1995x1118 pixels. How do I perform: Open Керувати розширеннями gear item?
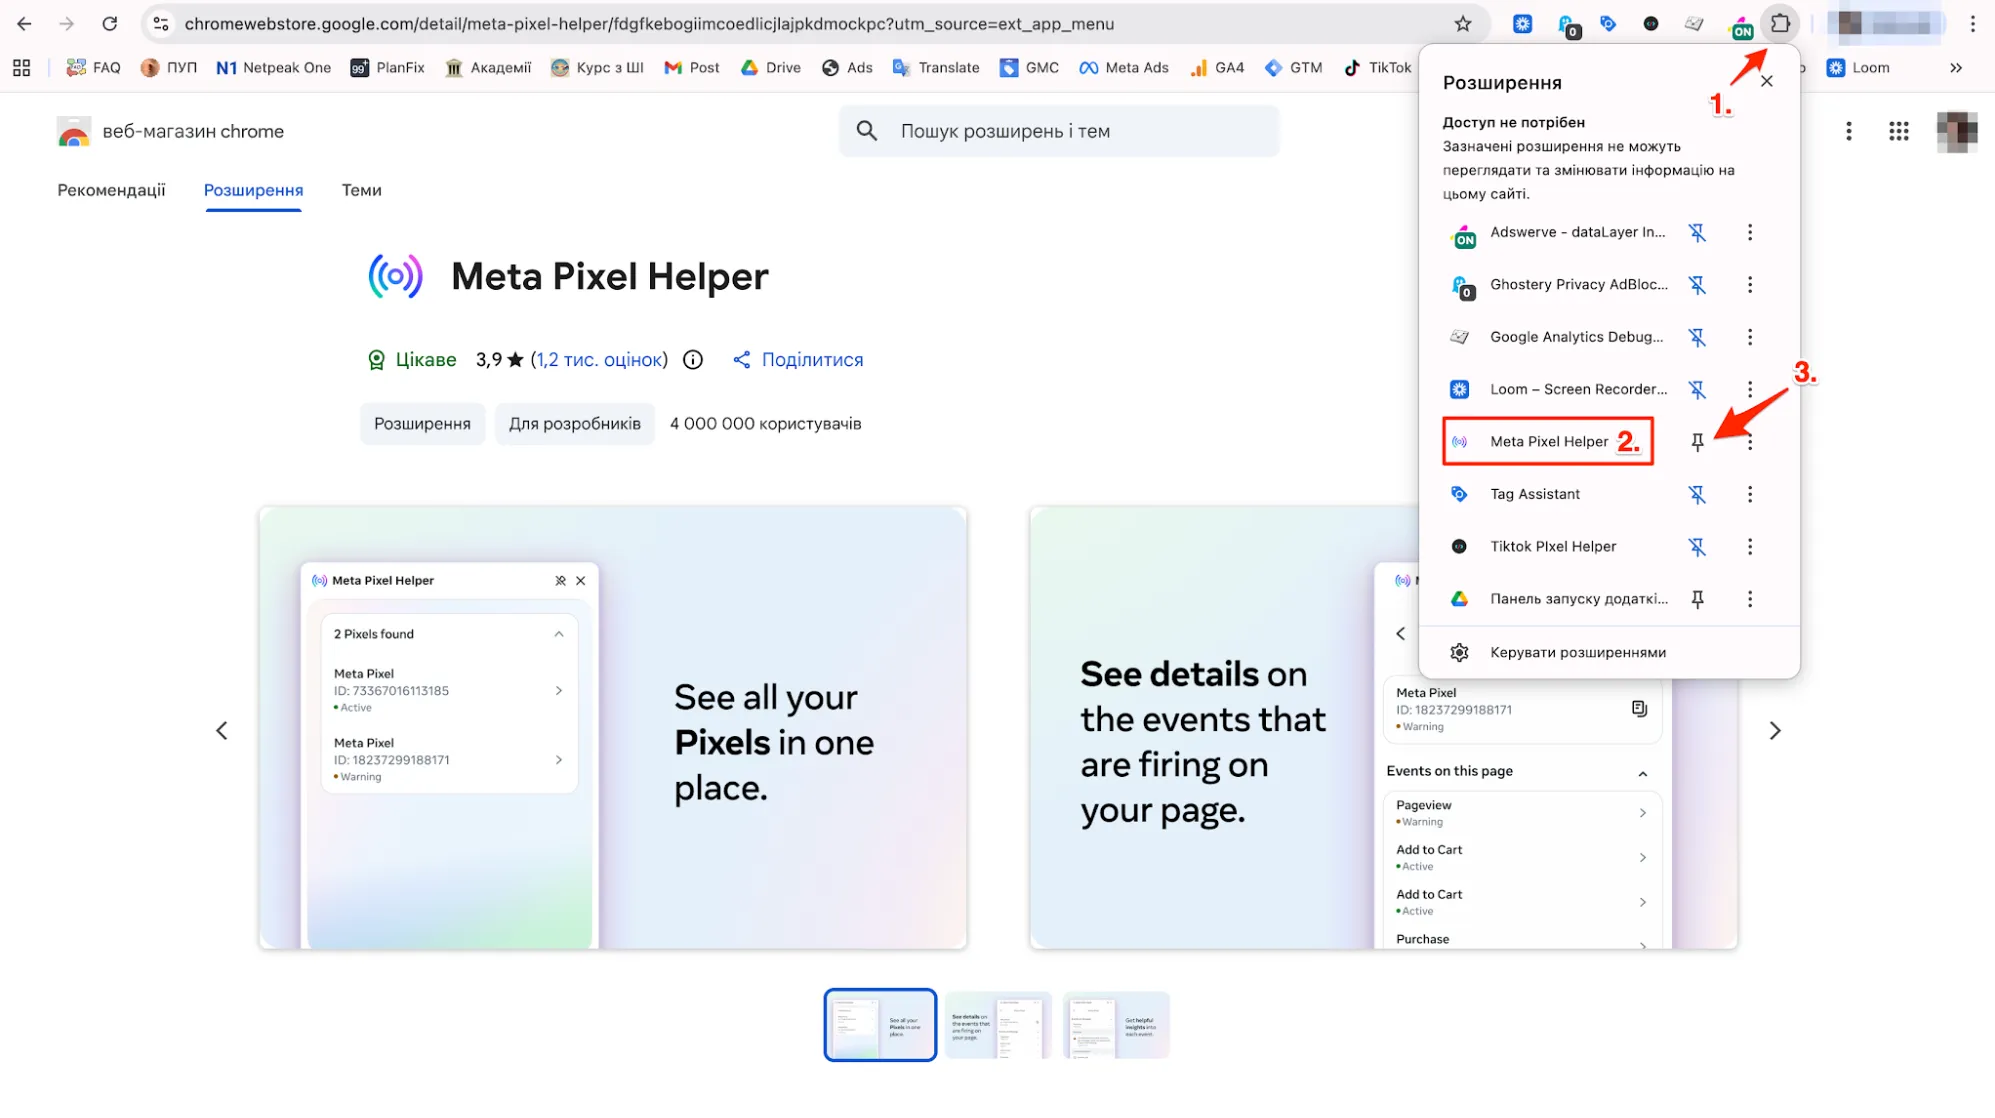1577,653
